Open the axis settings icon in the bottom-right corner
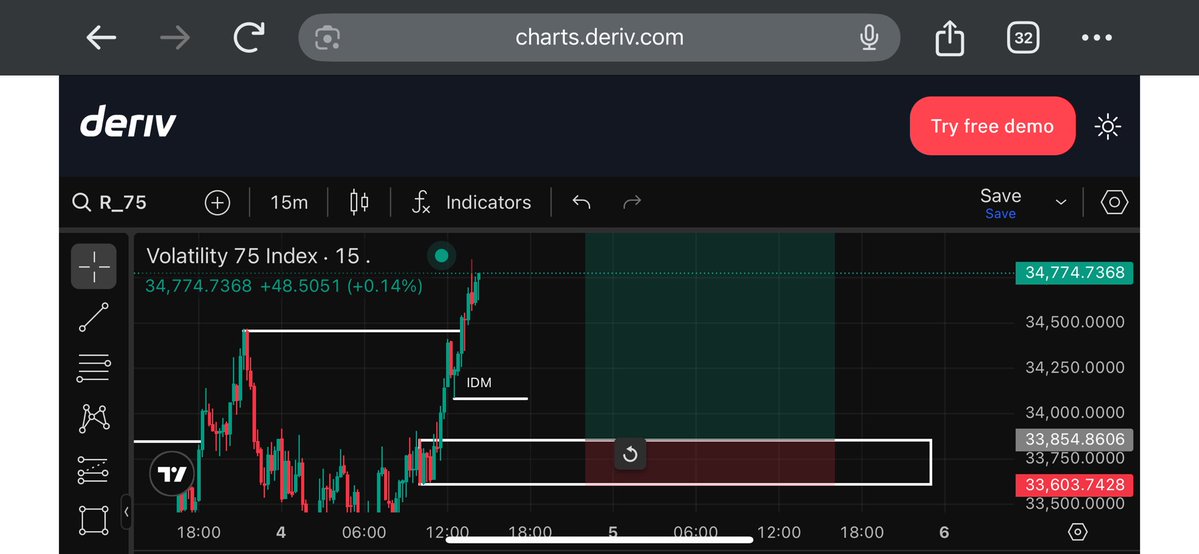 pyautogui.click(x=1077, y=532)
